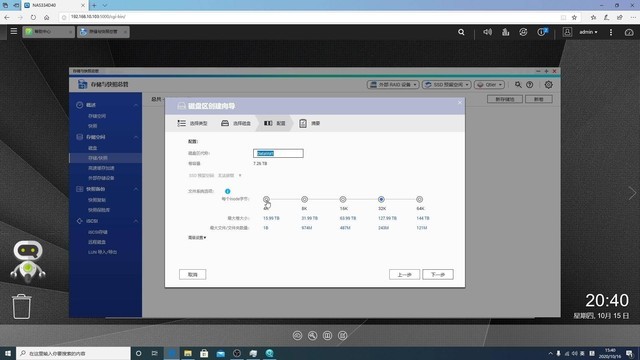Click the blue file system info icon
Viewport: 640px width, 360px height.
[x=227, y=191]
